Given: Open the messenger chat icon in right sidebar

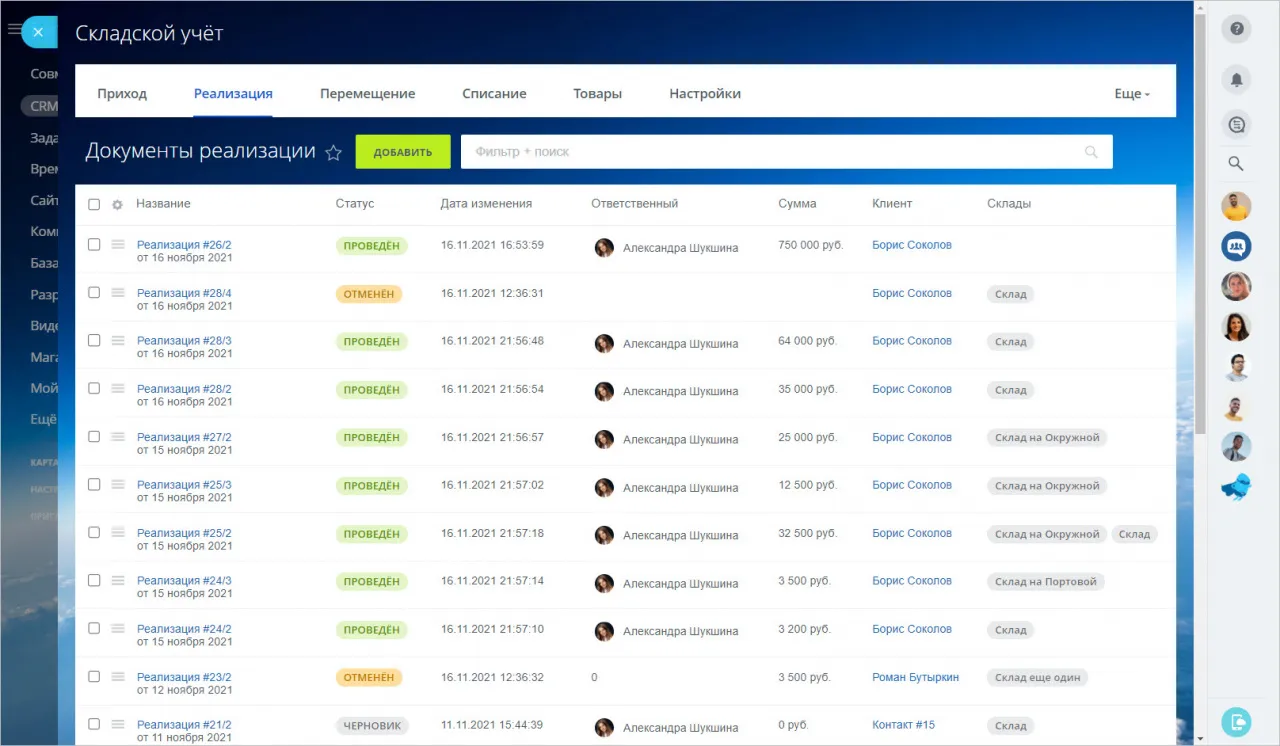Looking at the screenshot, I should click(x=1236, y=124).
